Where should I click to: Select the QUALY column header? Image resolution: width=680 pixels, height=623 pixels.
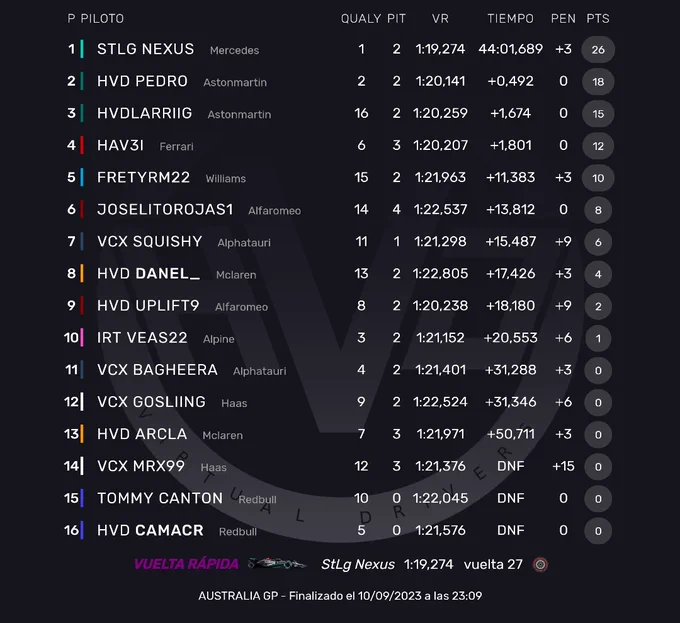pos(361,19)
